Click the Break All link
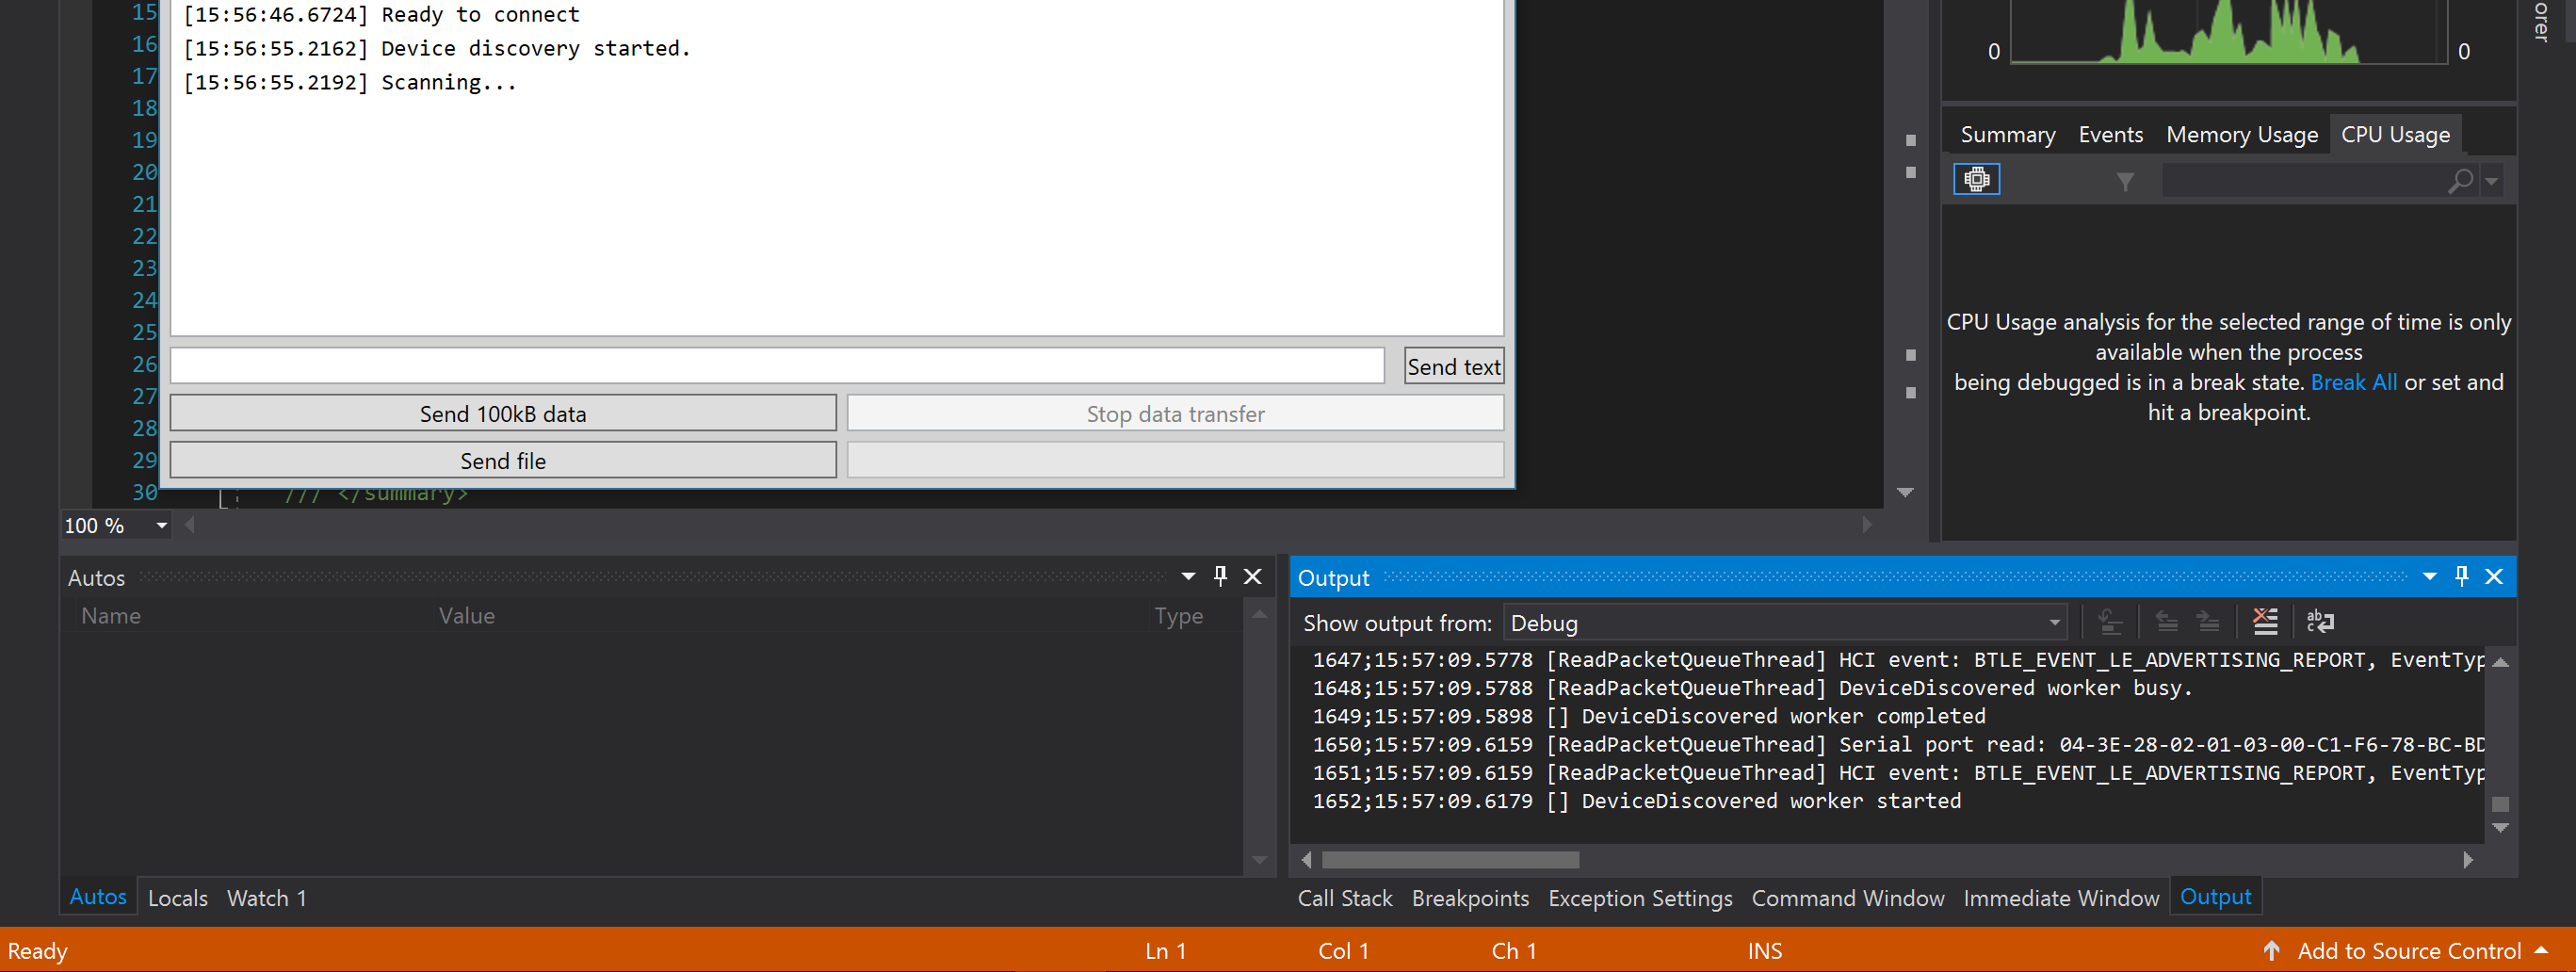 (x=2353, y=382)
